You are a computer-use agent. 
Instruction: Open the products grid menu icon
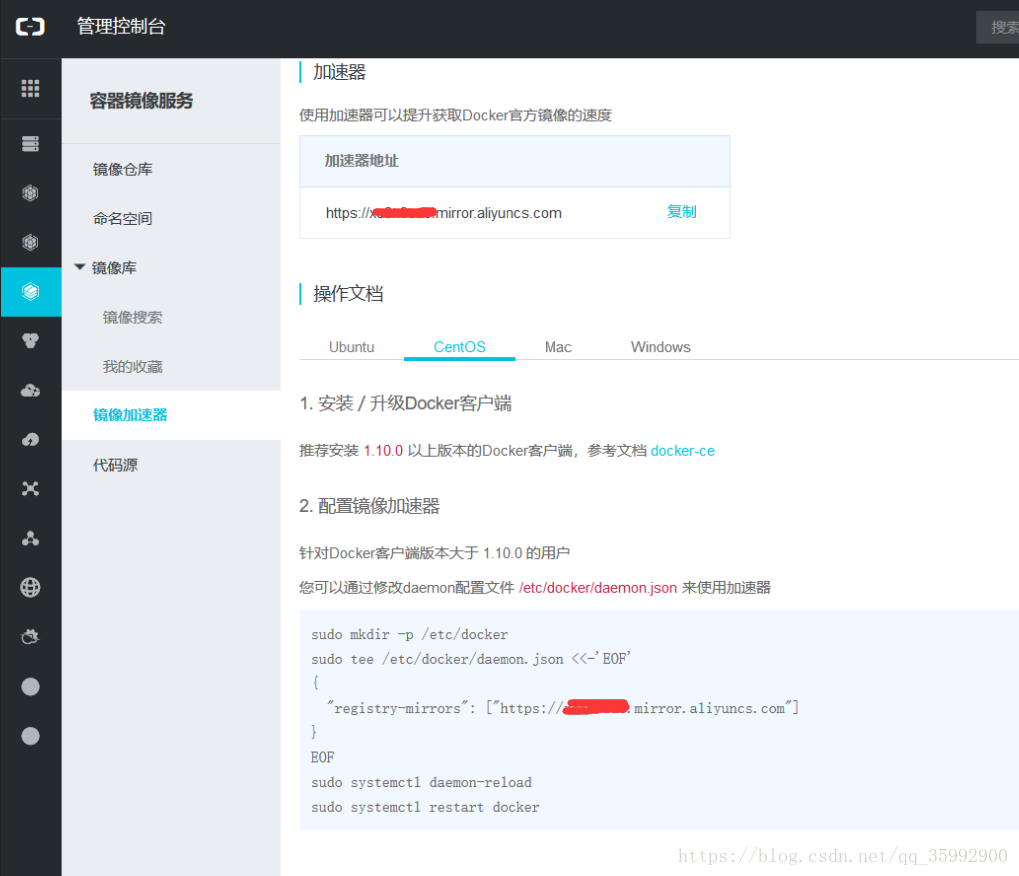point(30,88)
